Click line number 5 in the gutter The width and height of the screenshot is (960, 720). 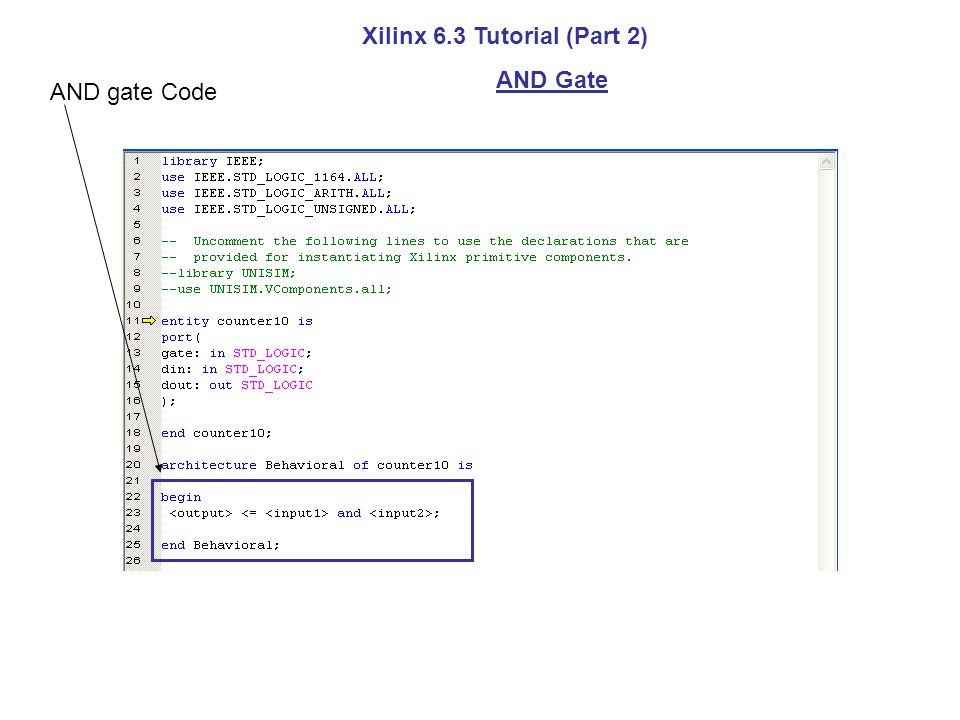pyautogui.click(x=137, y=225)
